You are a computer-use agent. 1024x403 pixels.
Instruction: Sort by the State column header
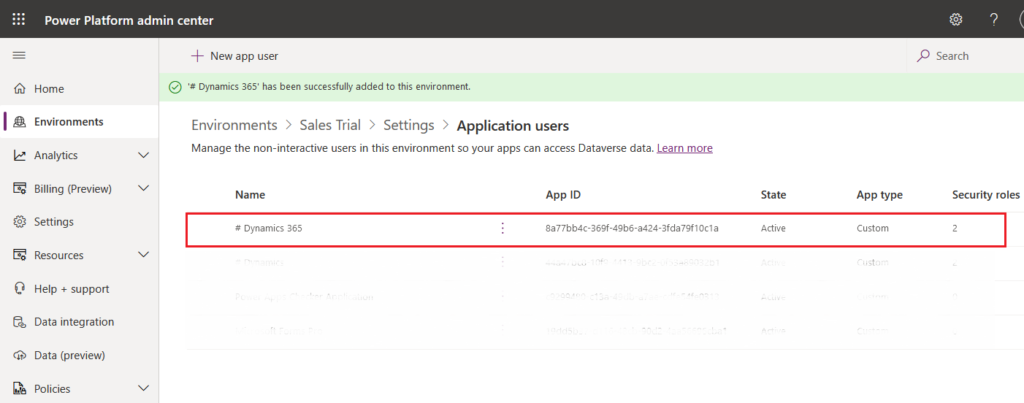pos(773,195)
